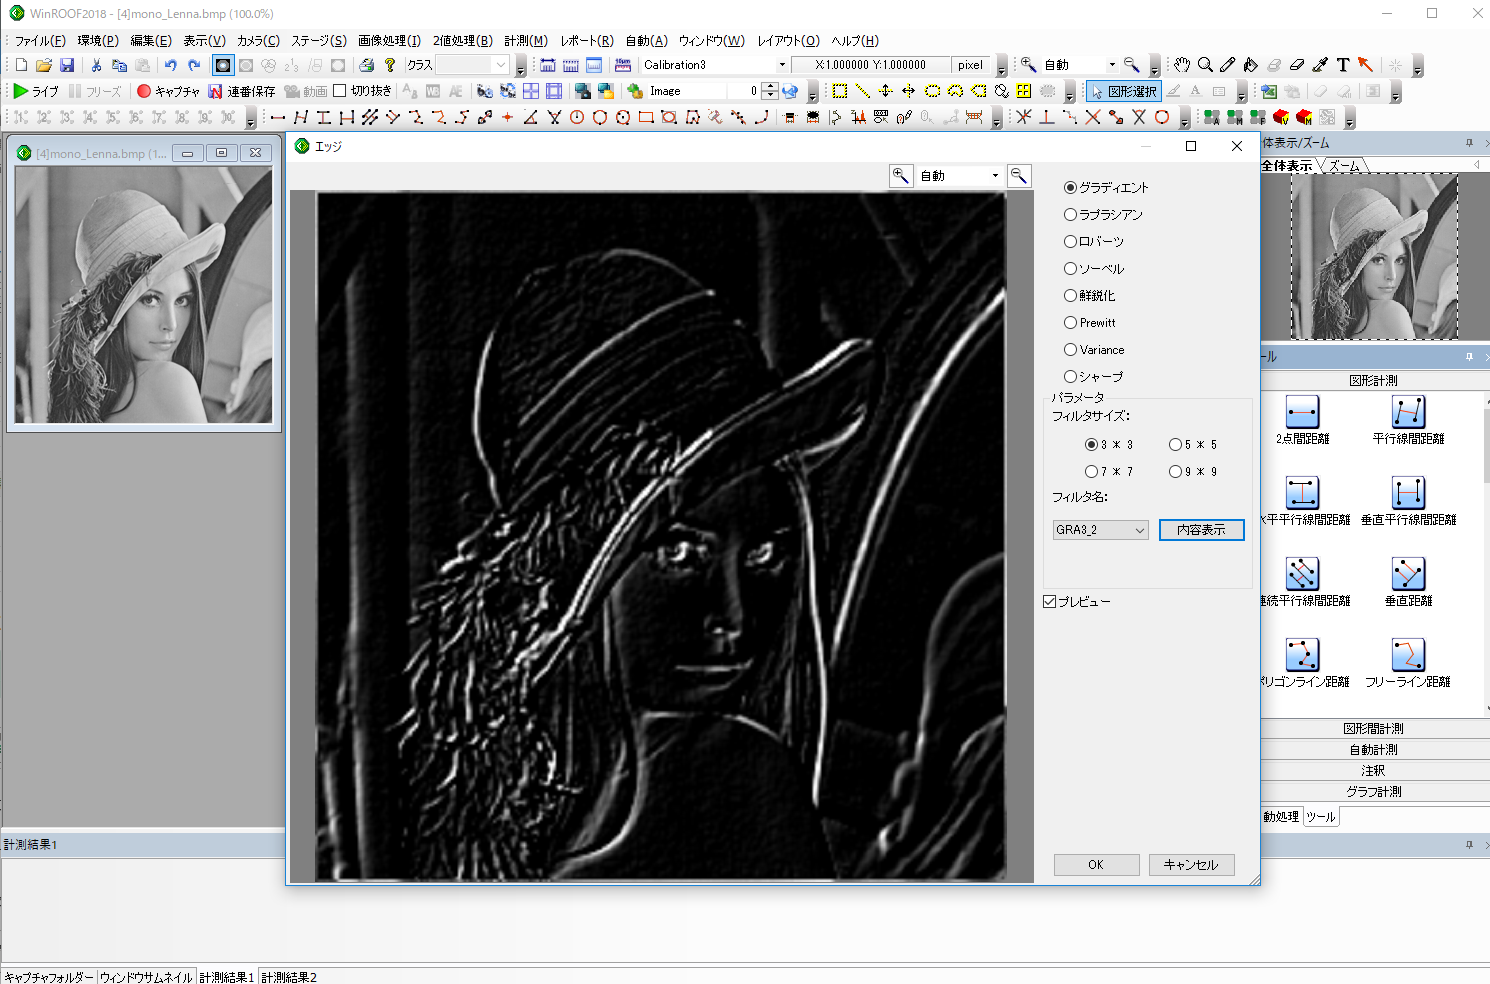Expand the 自動計測 panel section
Screen dimensions: 1490x984
1373,749
